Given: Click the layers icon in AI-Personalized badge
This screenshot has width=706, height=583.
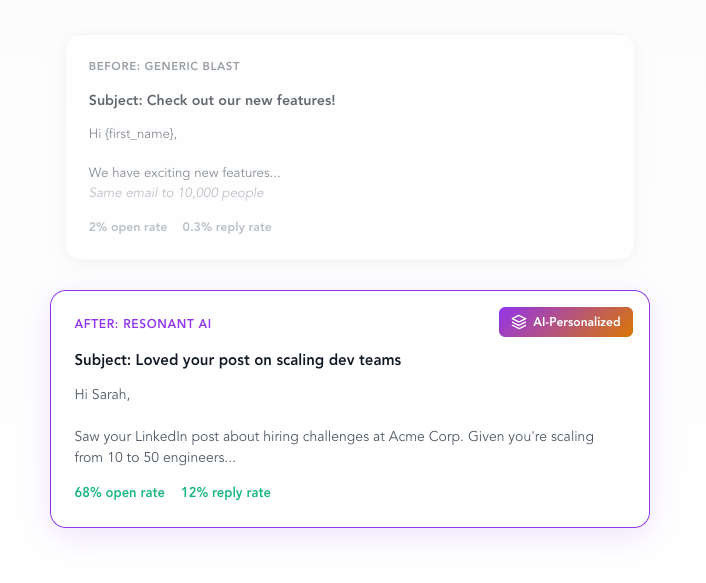Looking at the screenshot, I should point(519,322).
